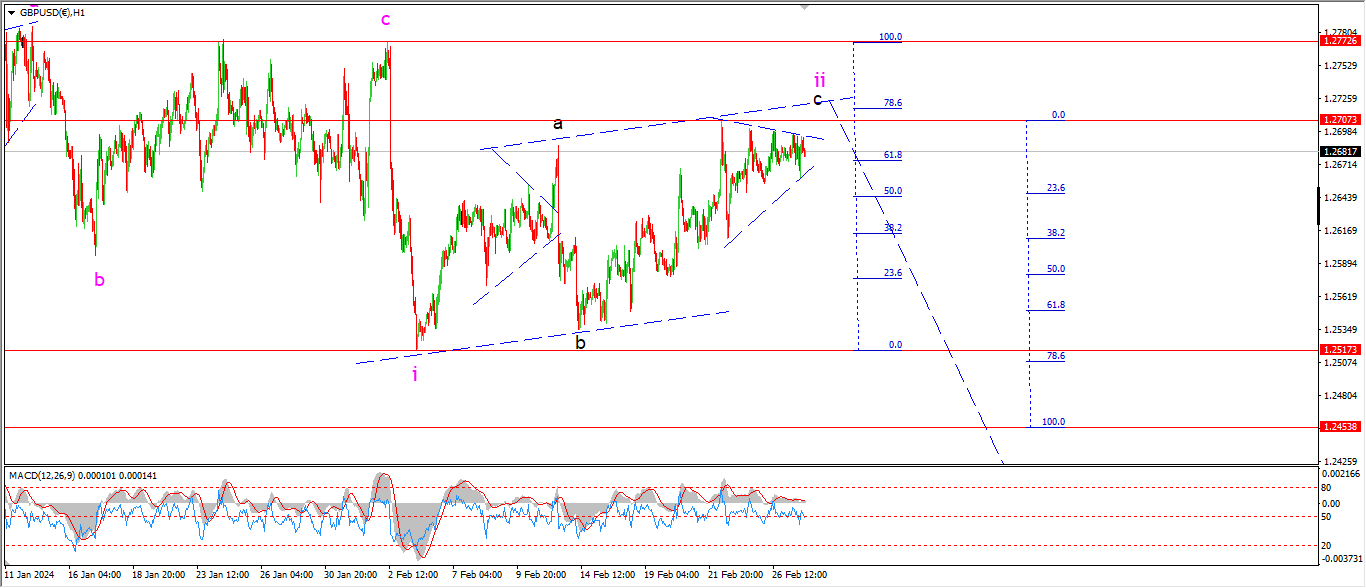This screenshot has height=588, width=1366.
Task: Open the GBPUSD chart dropdown arrow
Action: 12,13
